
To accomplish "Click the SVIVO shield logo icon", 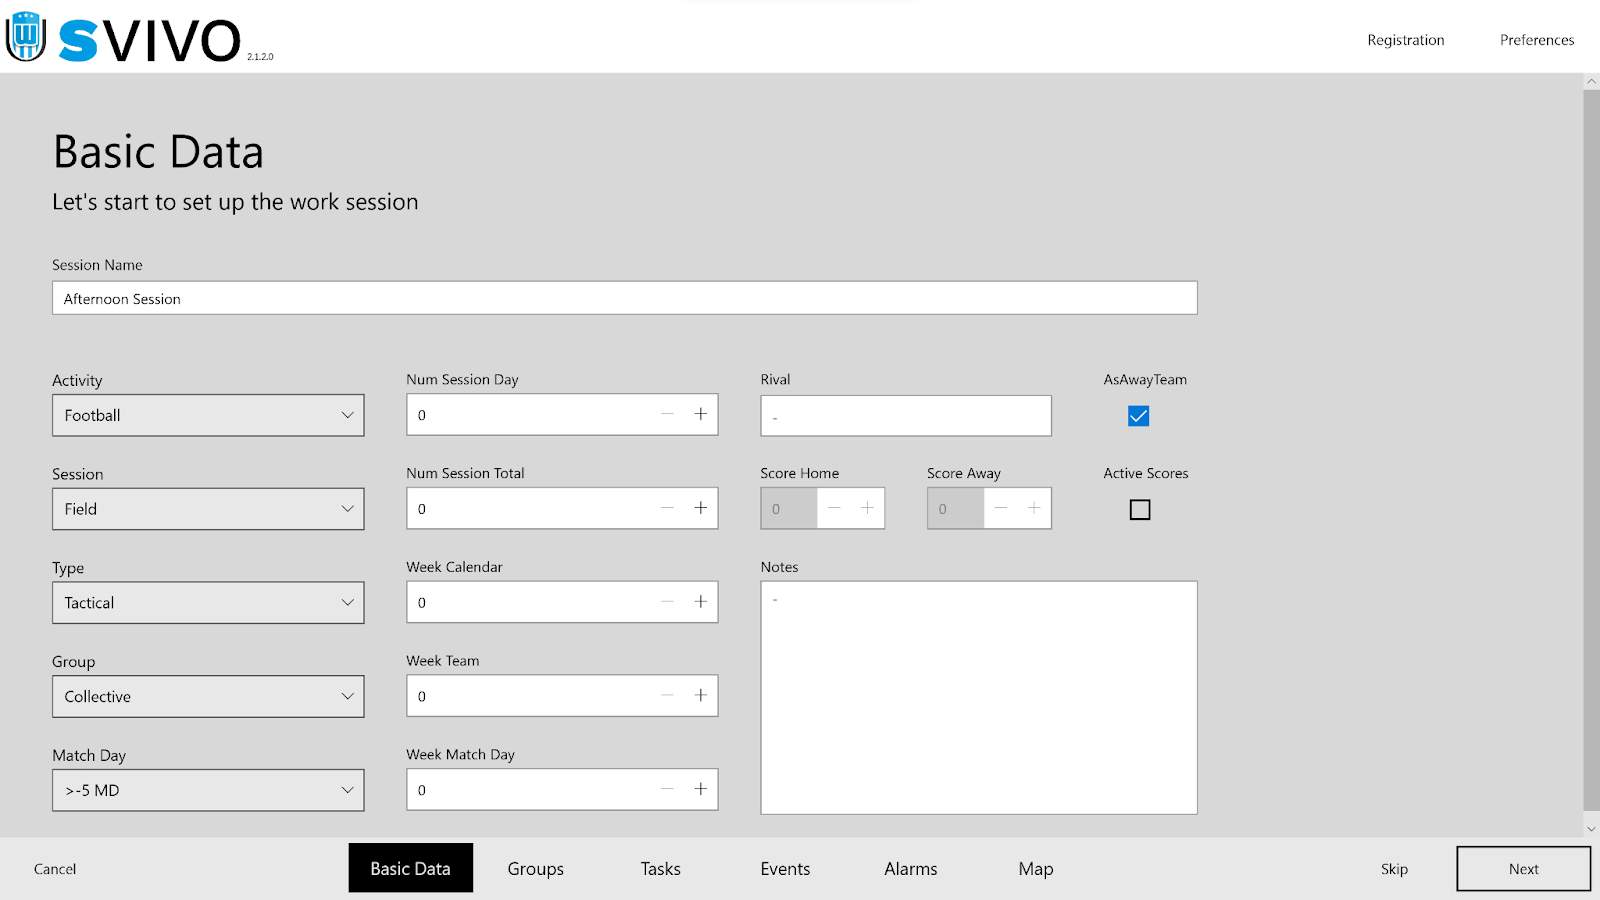I will (26, 37).
